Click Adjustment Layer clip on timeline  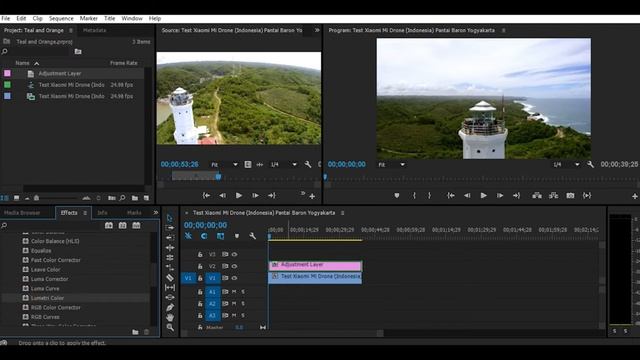[315, 266]
